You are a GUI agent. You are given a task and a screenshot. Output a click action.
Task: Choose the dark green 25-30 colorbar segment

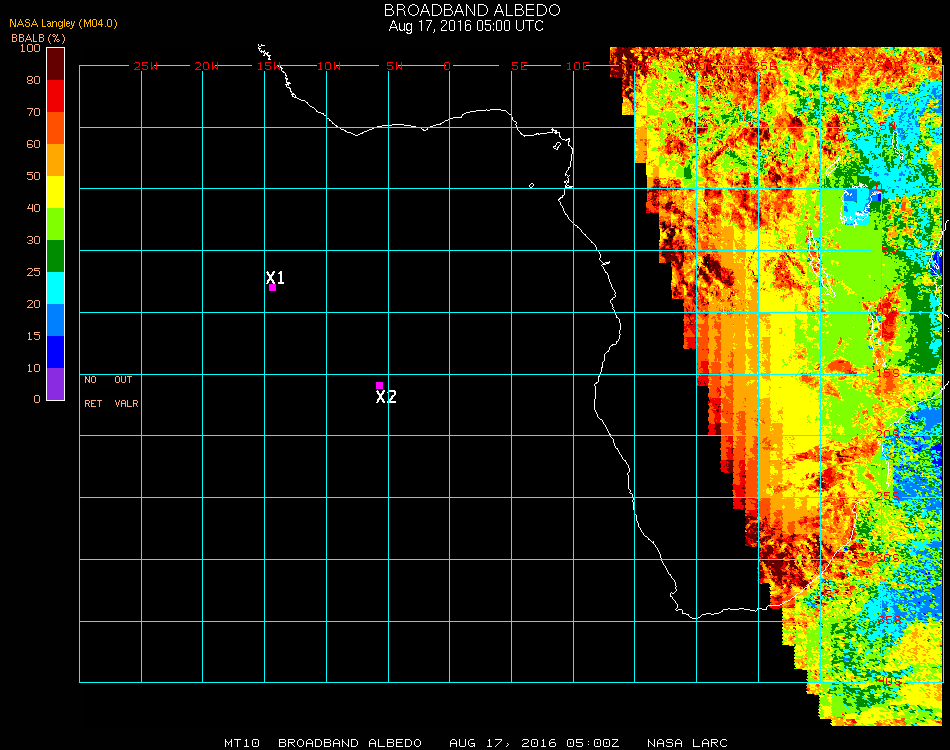tap(56, 255)
